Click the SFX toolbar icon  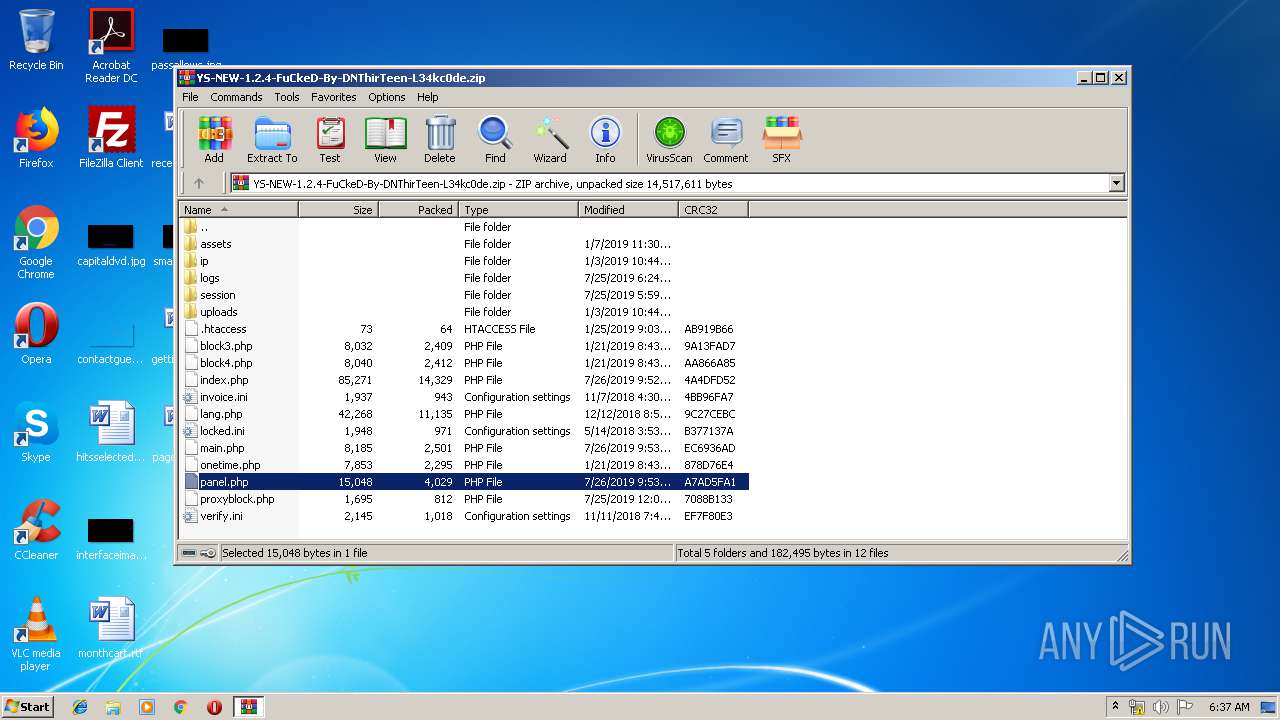click(x=781, y=139)
